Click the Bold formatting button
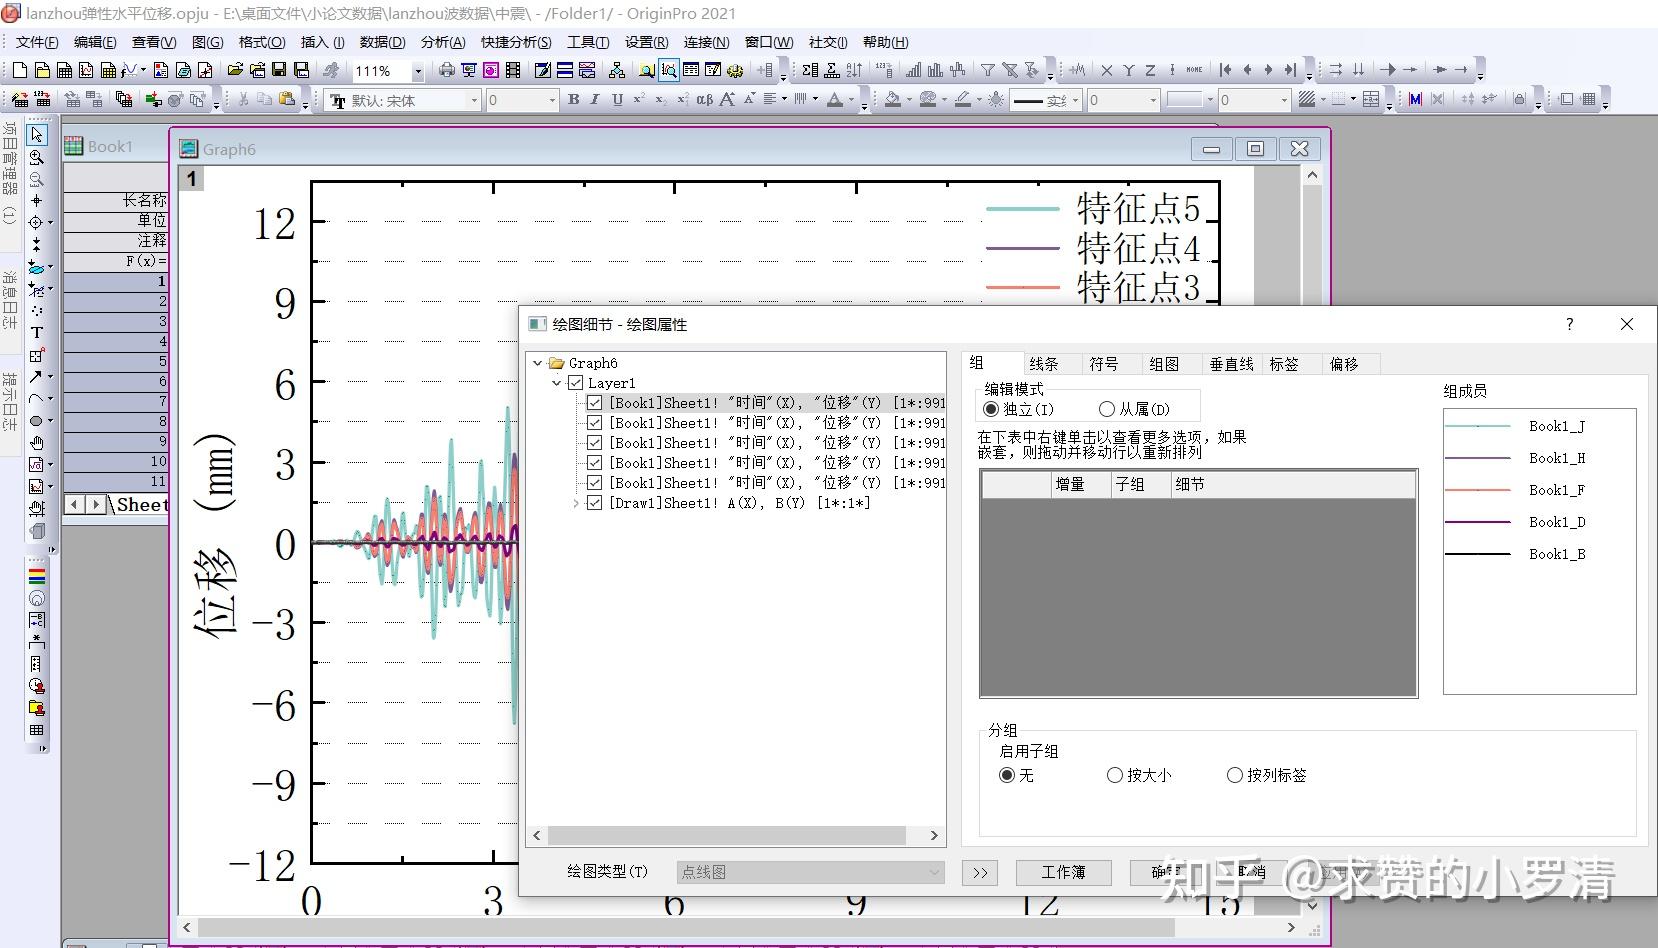1658x948 pixels. click(x=573, y=99)
